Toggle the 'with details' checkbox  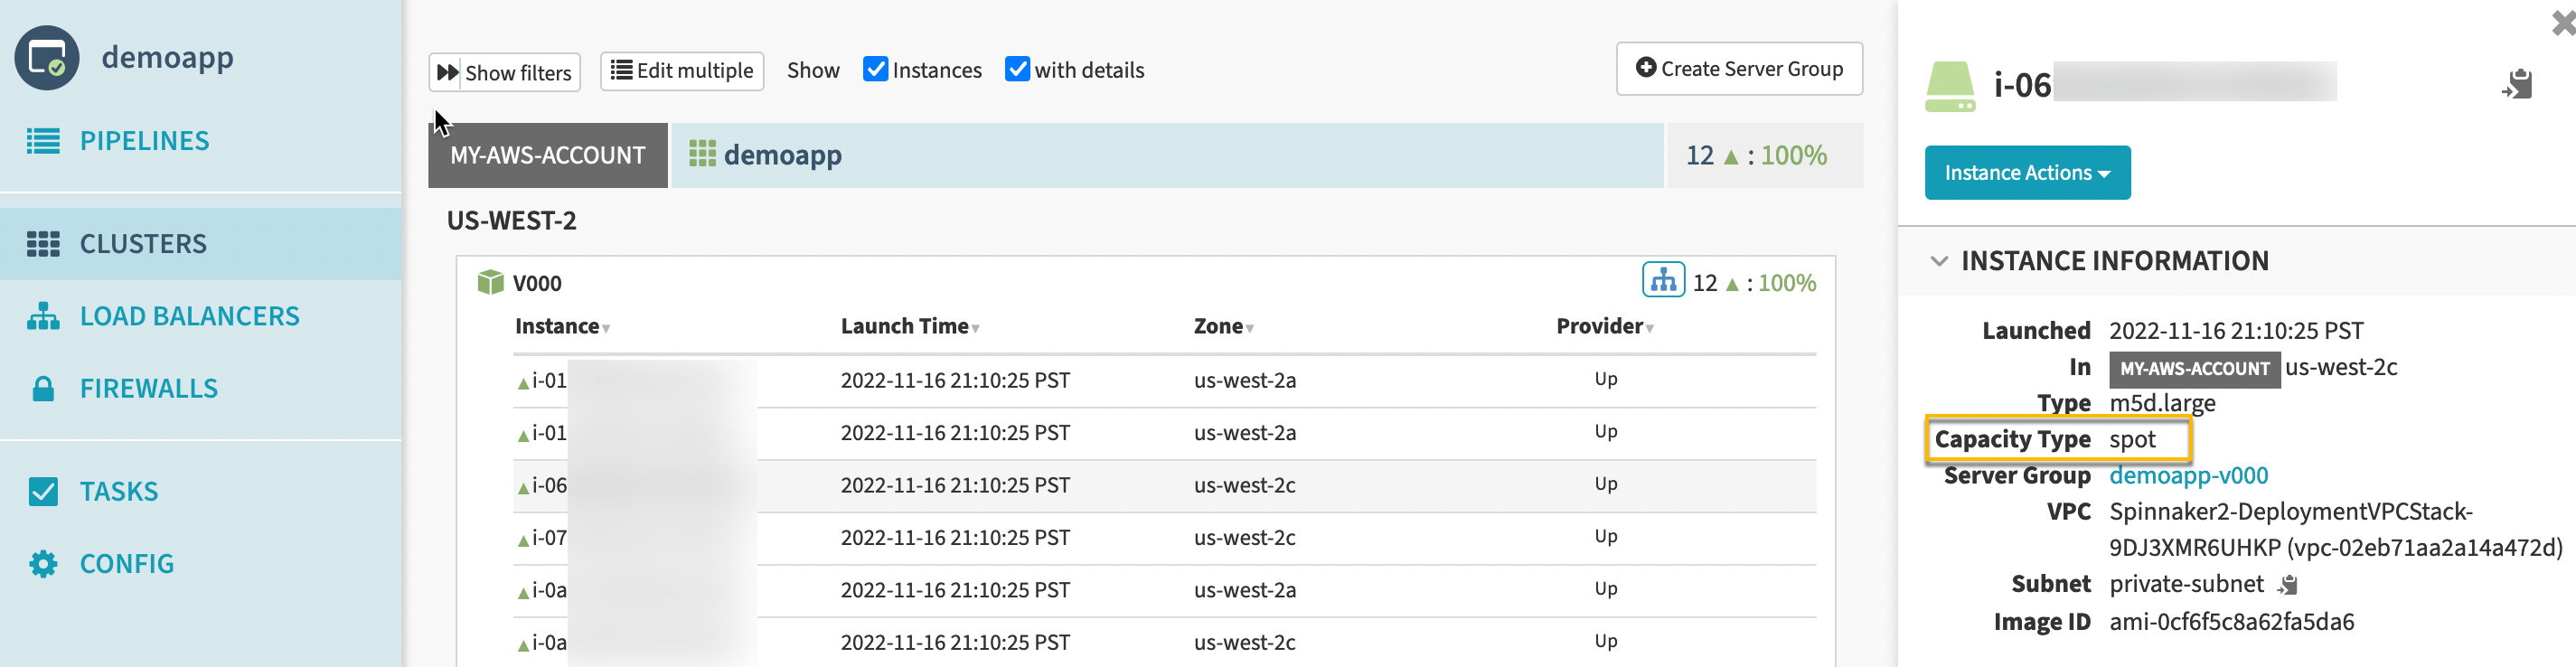(1017, 69)
